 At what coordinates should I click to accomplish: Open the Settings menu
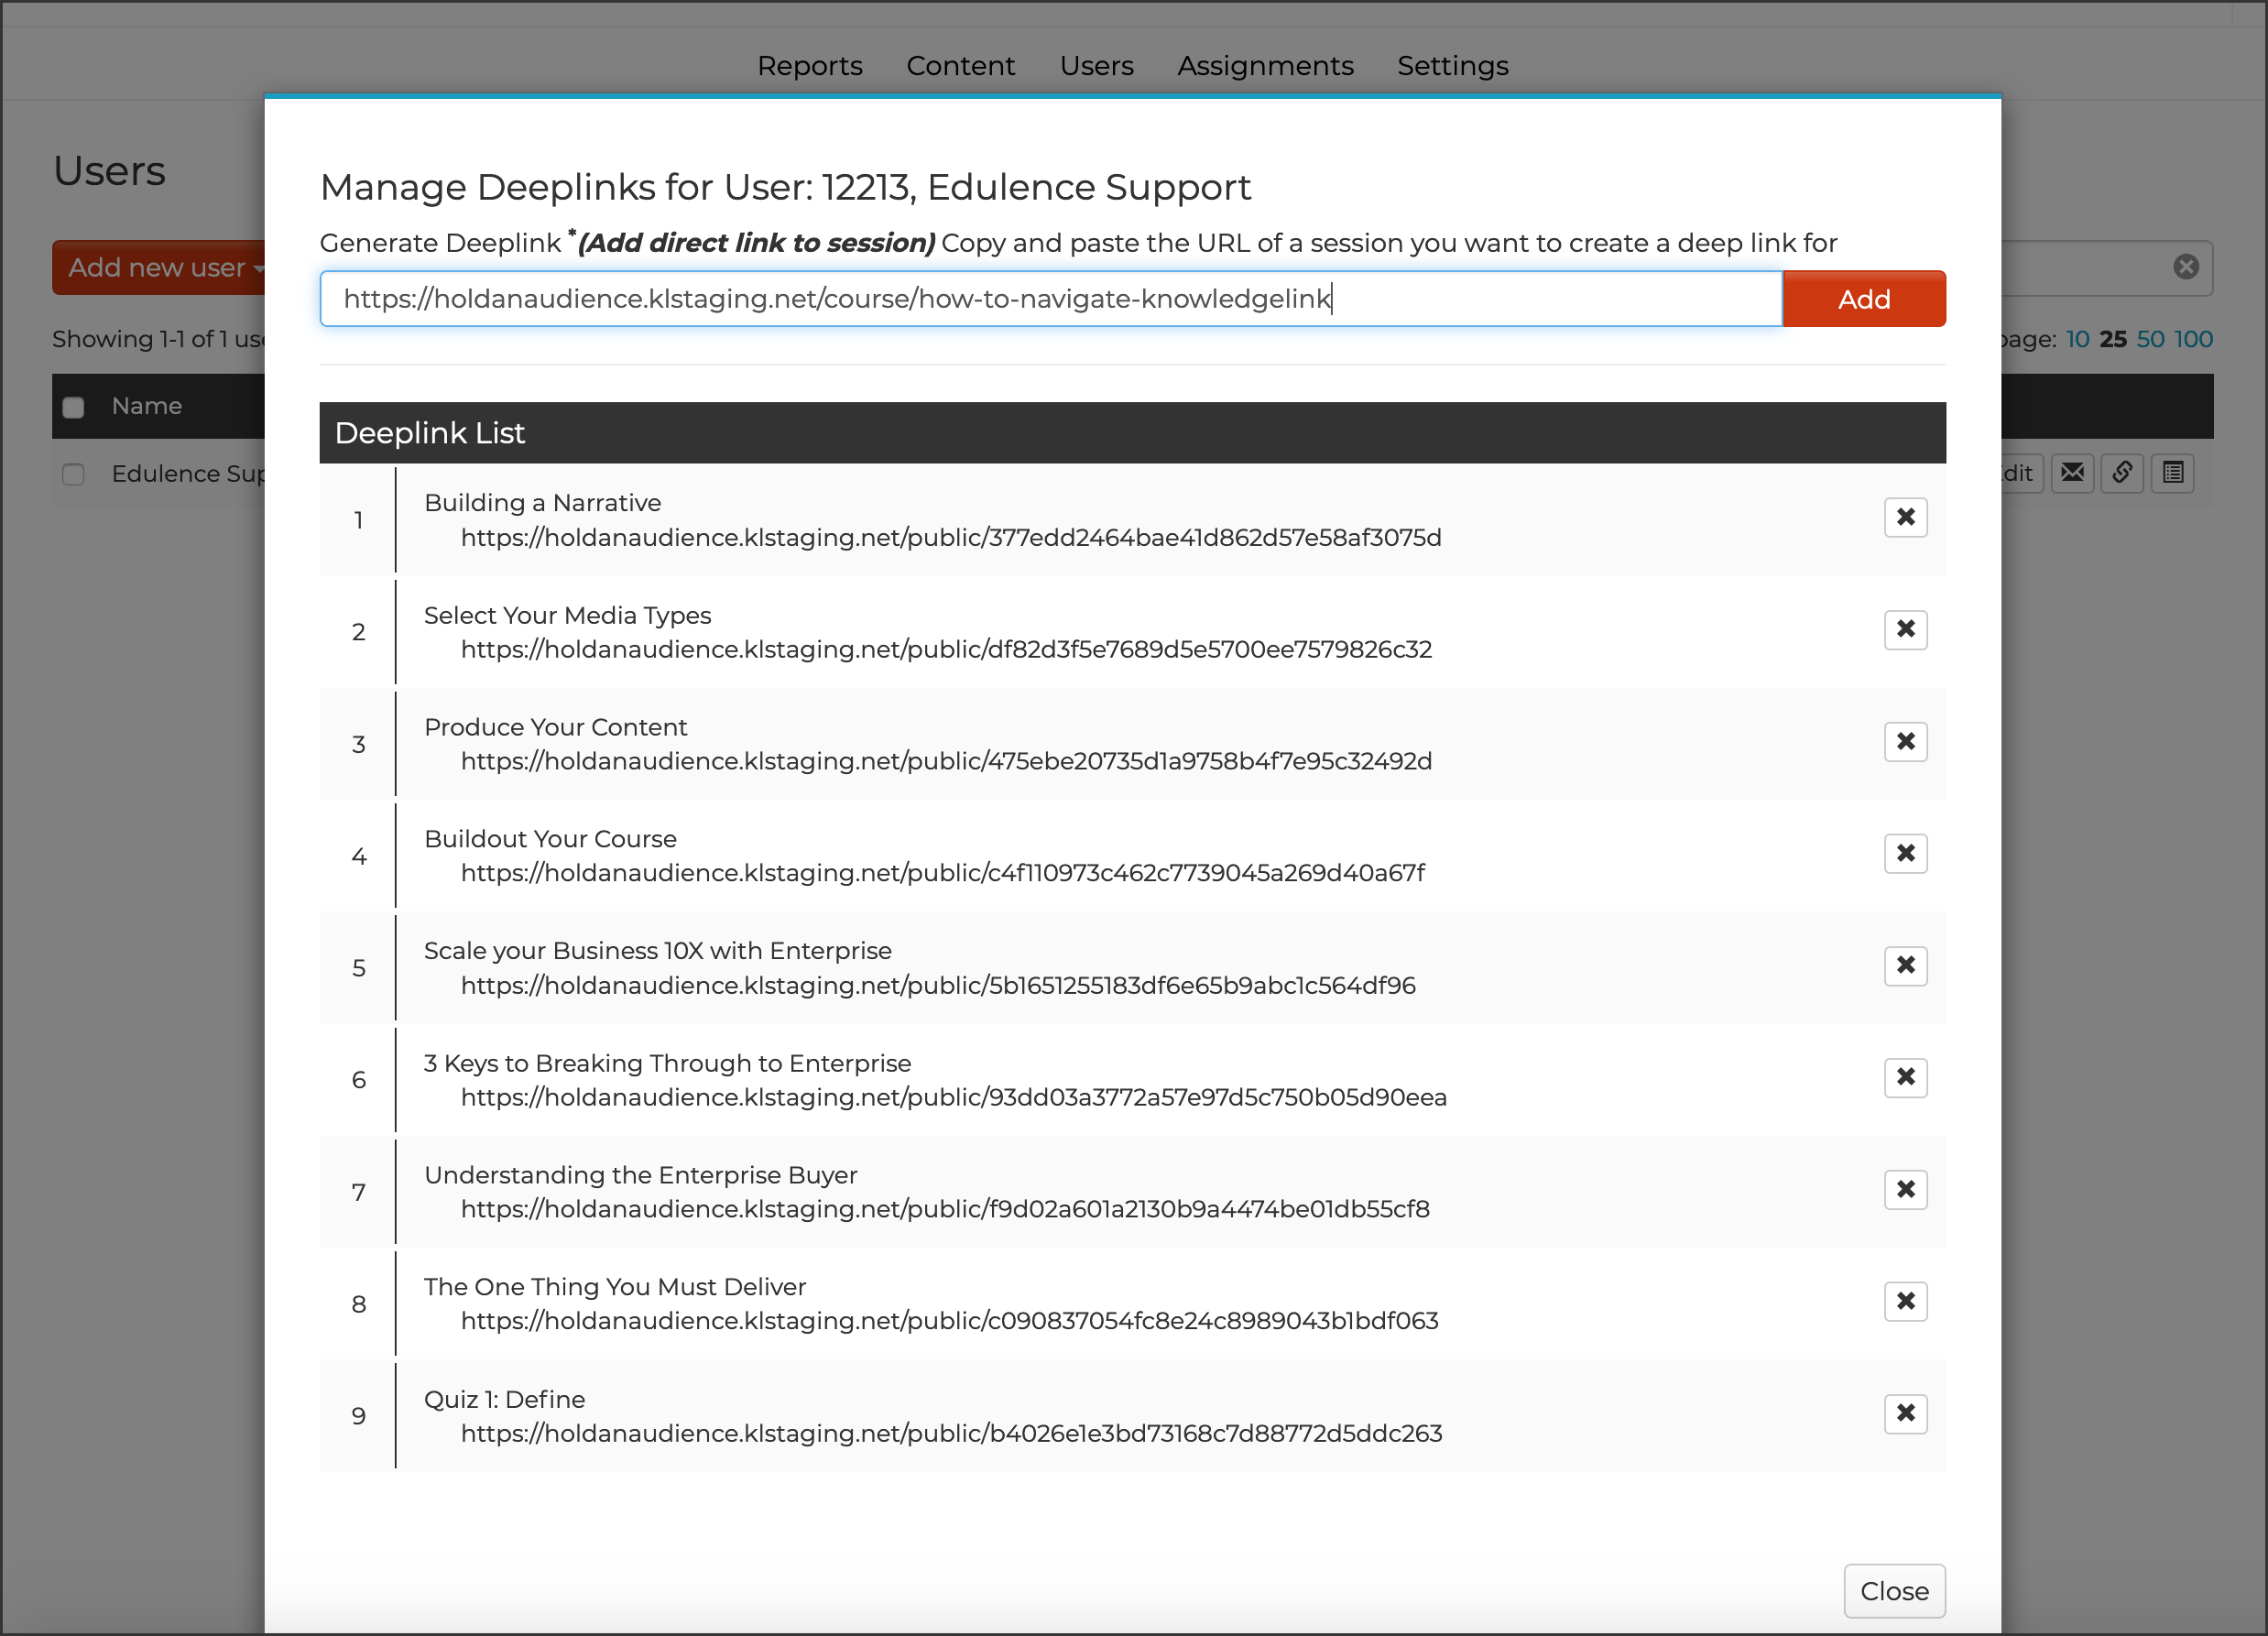point(1452,66)
